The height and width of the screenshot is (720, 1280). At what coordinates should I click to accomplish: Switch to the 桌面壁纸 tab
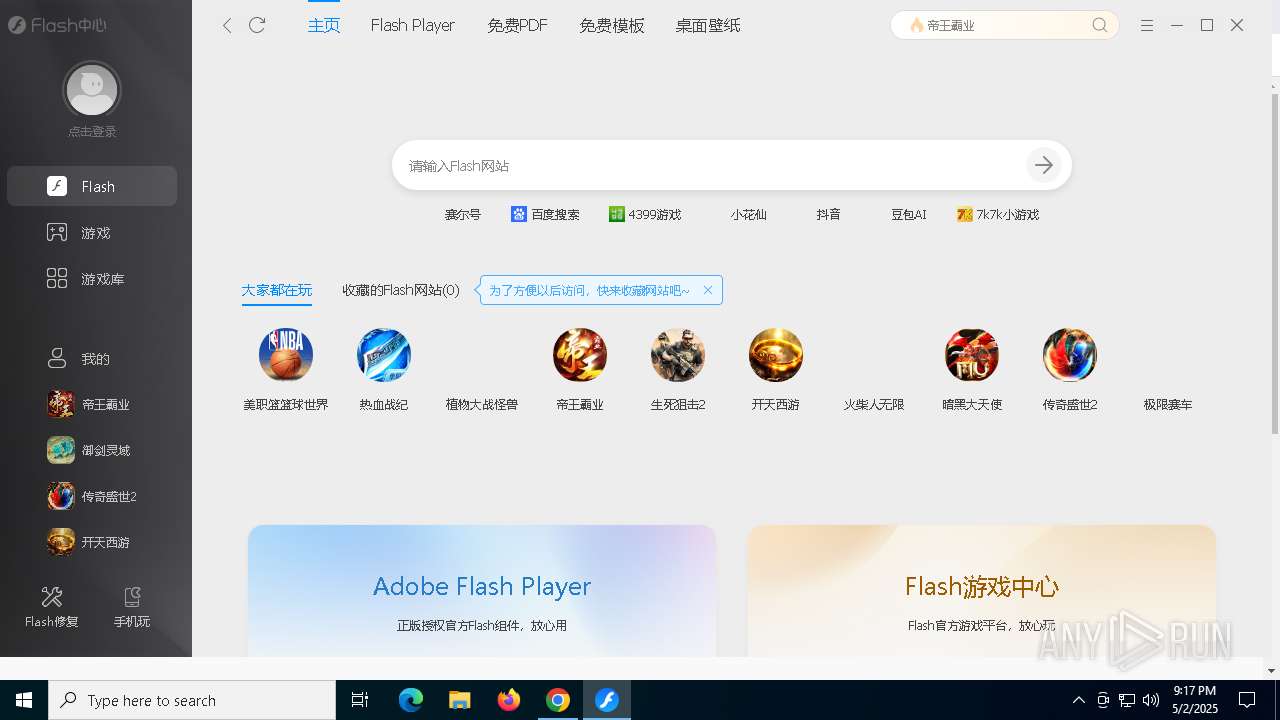pos(708,25)
